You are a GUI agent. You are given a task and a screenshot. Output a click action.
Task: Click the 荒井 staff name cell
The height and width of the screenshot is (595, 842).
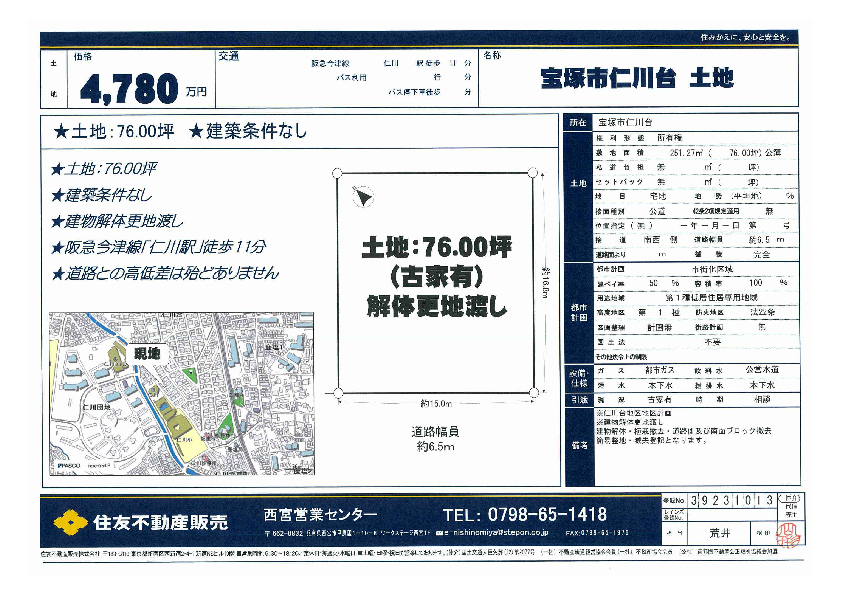coord(705,534)
